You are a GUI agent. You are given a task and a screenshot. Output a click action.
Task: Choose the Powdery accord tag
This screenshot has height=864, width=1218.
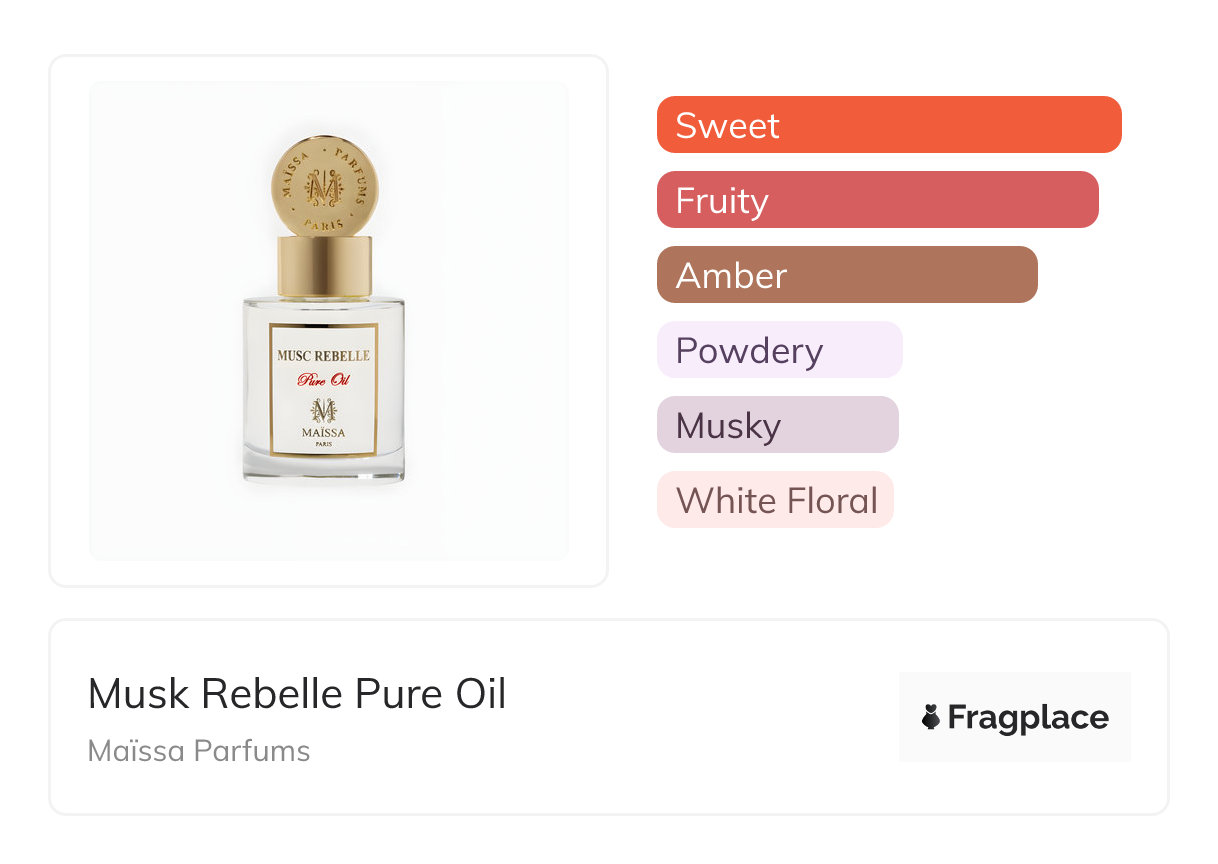779,350
